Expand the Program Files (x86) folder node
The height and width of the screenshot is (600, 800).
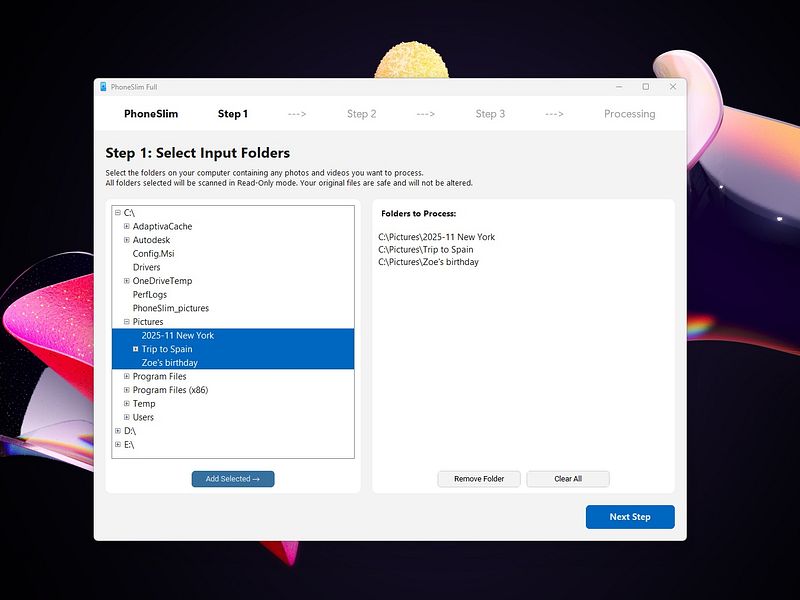127,390
